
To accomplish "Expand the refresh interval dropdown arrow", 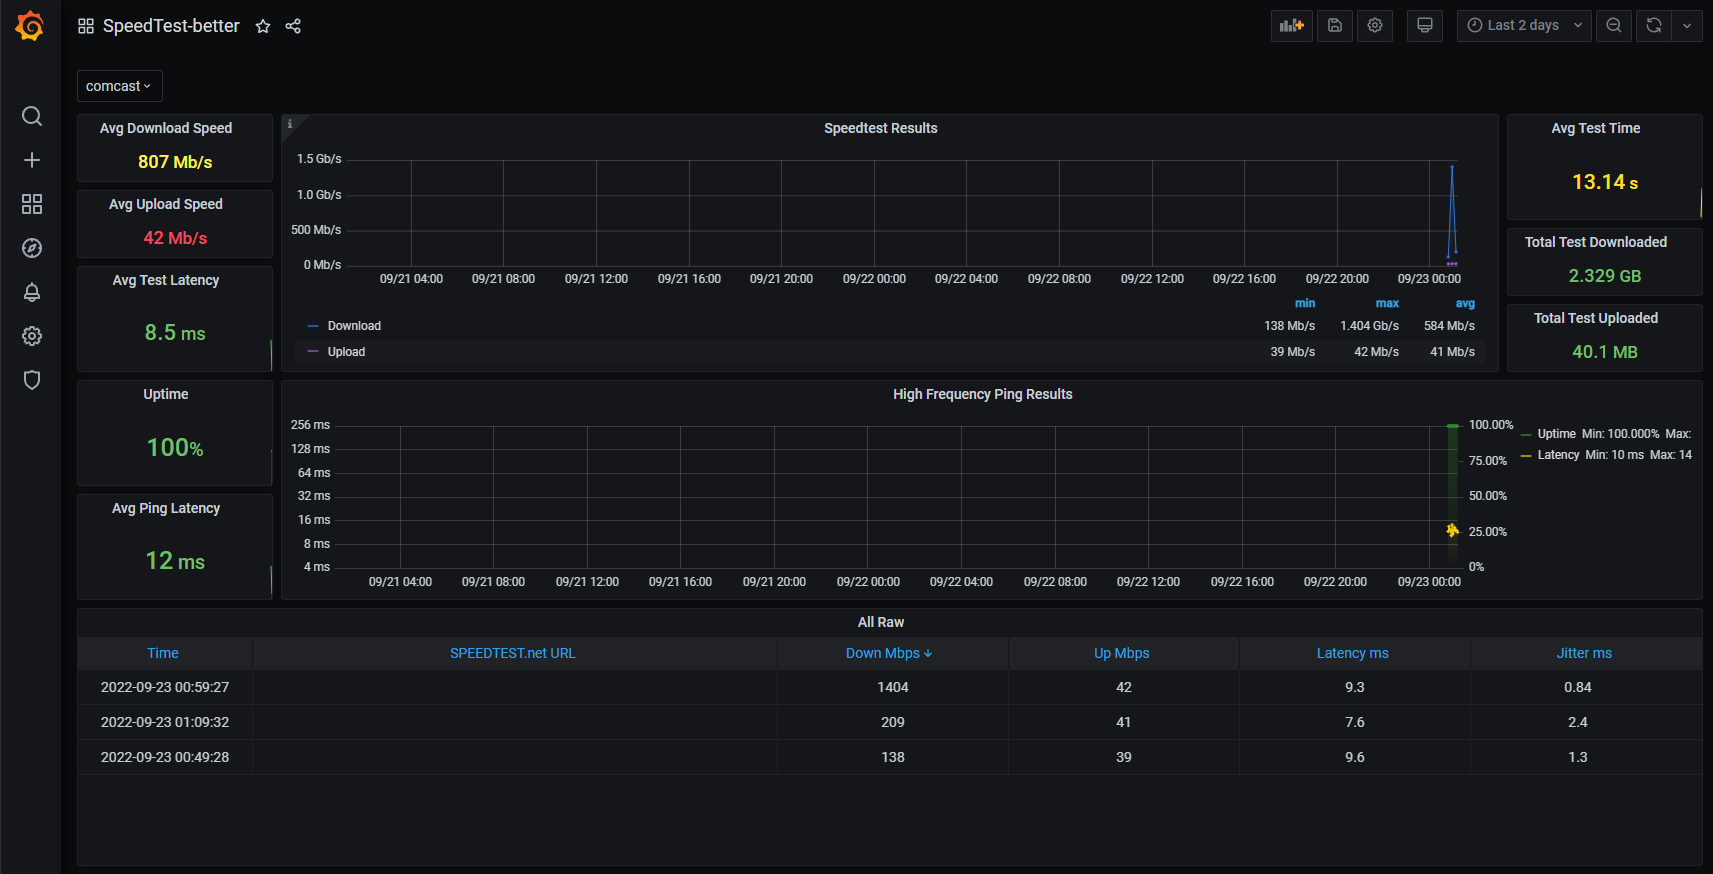I will click(1687, 26).
